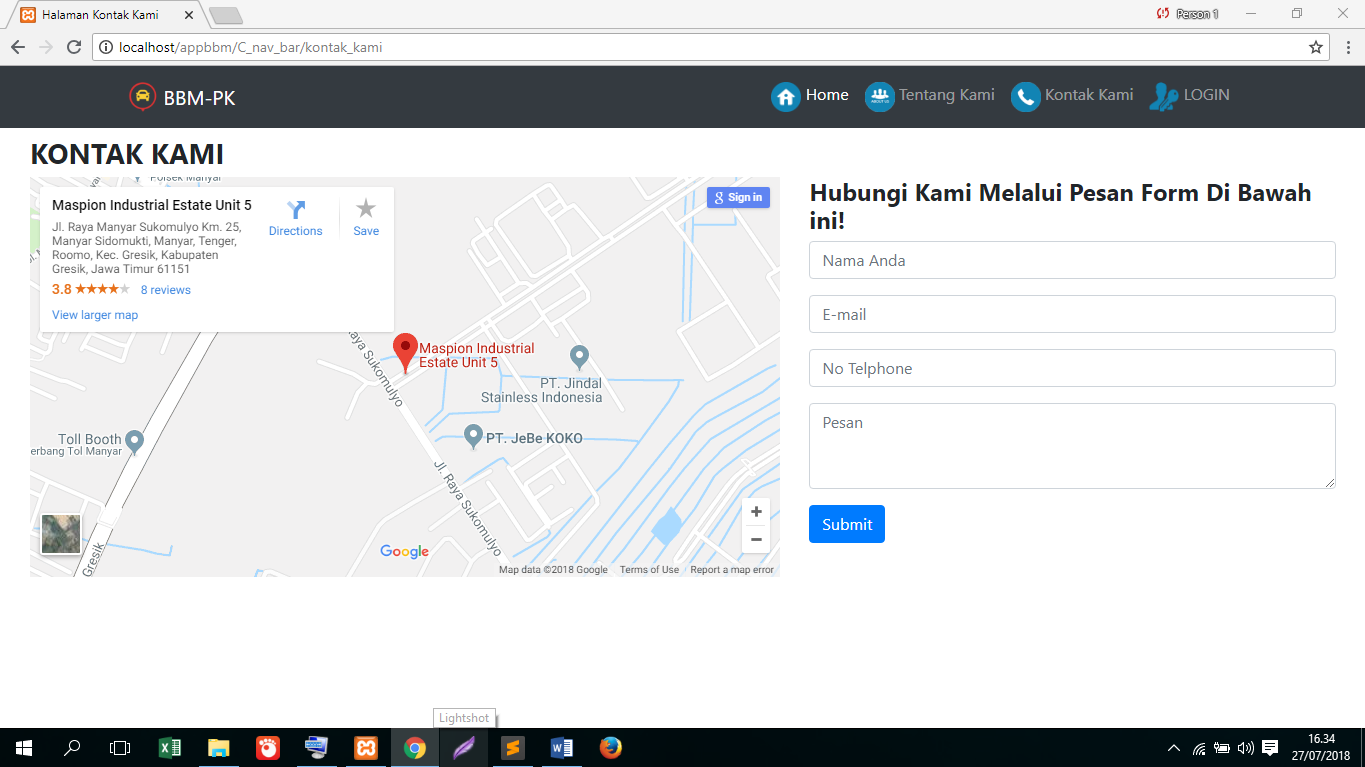Image resolution: width=1365 pixels, height=767 pixels.
Task: Go back to the previous page
Action: (17, 47)
